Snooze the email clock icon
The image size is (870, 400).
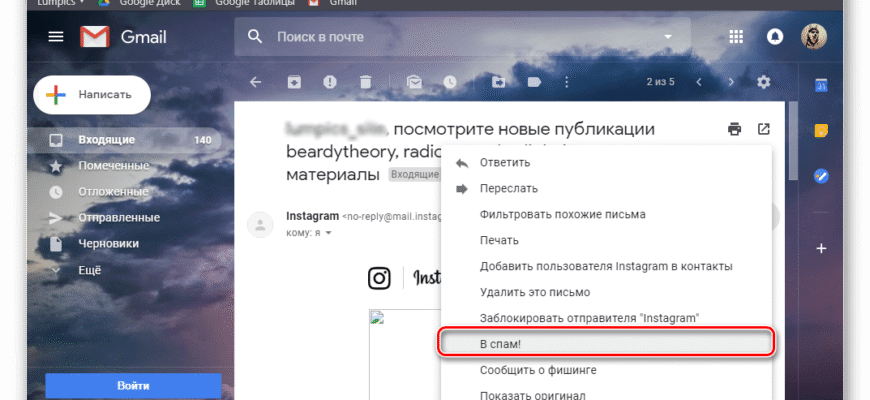pos(450,82)
